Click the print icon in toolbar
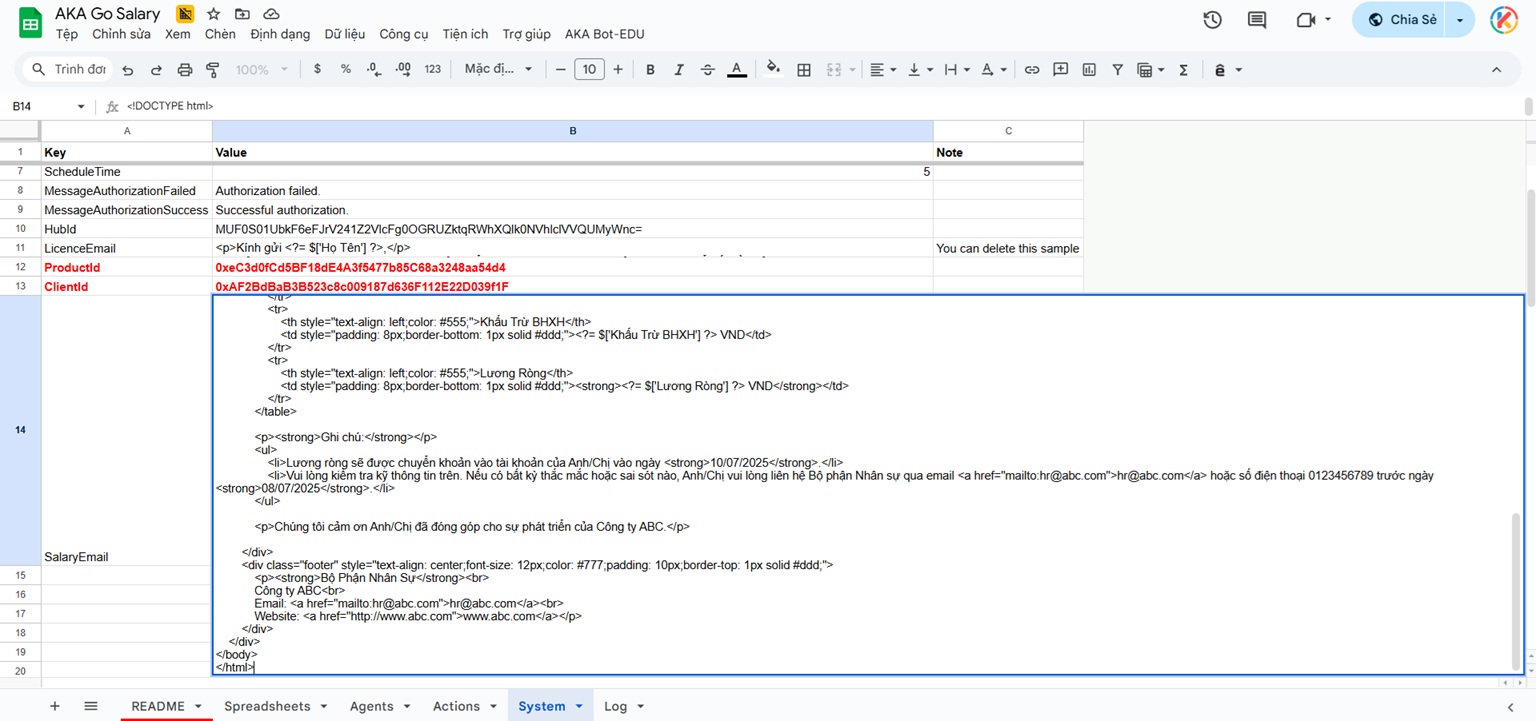Screen dimensions: 1536x721 pyautogui.click(x=184, y=70)
